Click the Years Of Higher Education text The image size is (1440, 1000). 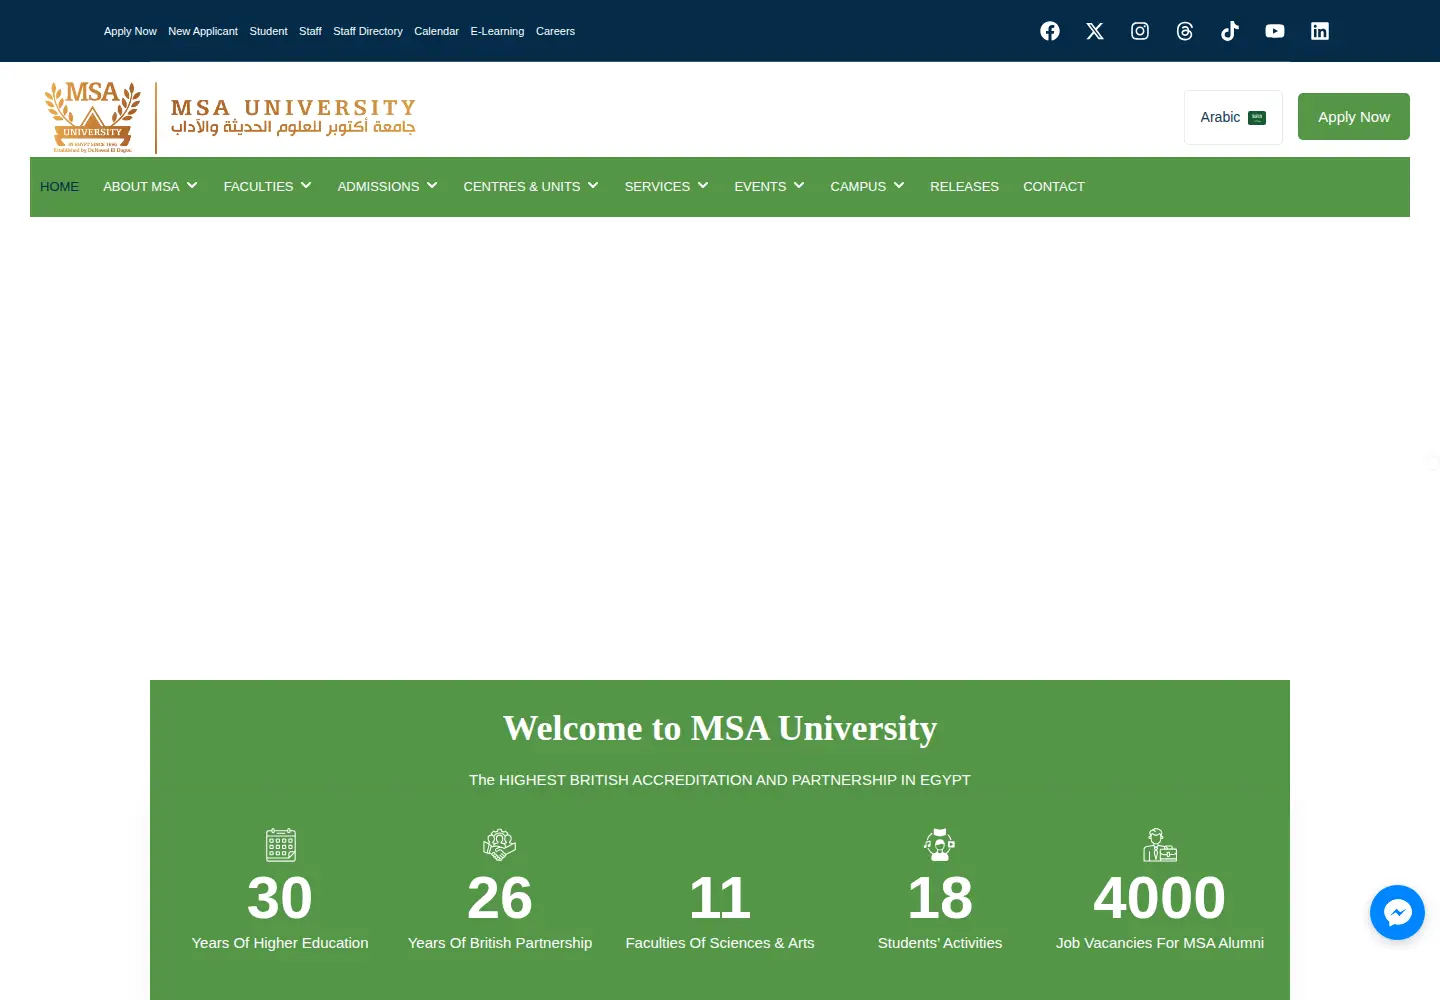coord(280,943)
